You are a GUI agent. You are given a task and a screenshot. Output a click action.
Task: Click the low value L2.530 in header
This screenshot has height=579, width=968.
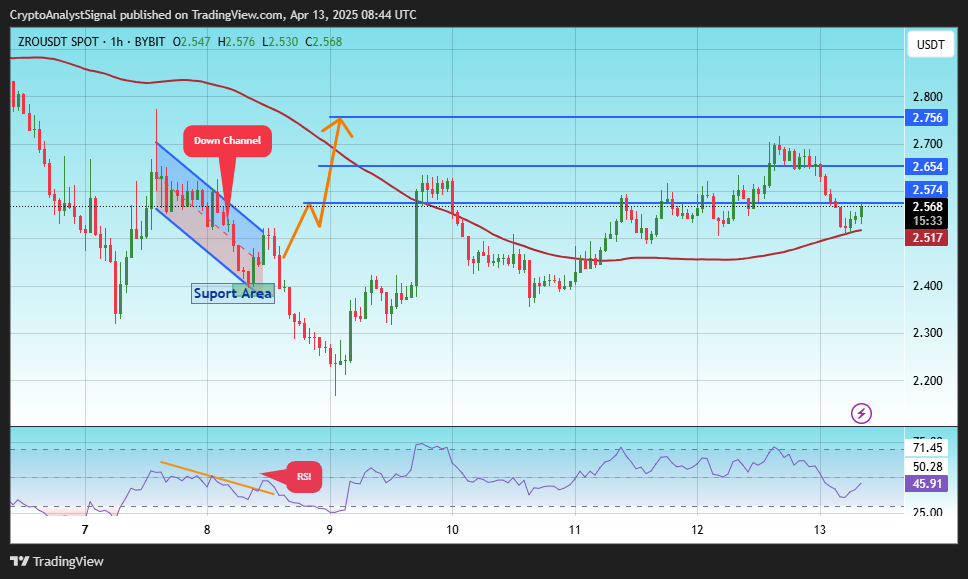280,42
